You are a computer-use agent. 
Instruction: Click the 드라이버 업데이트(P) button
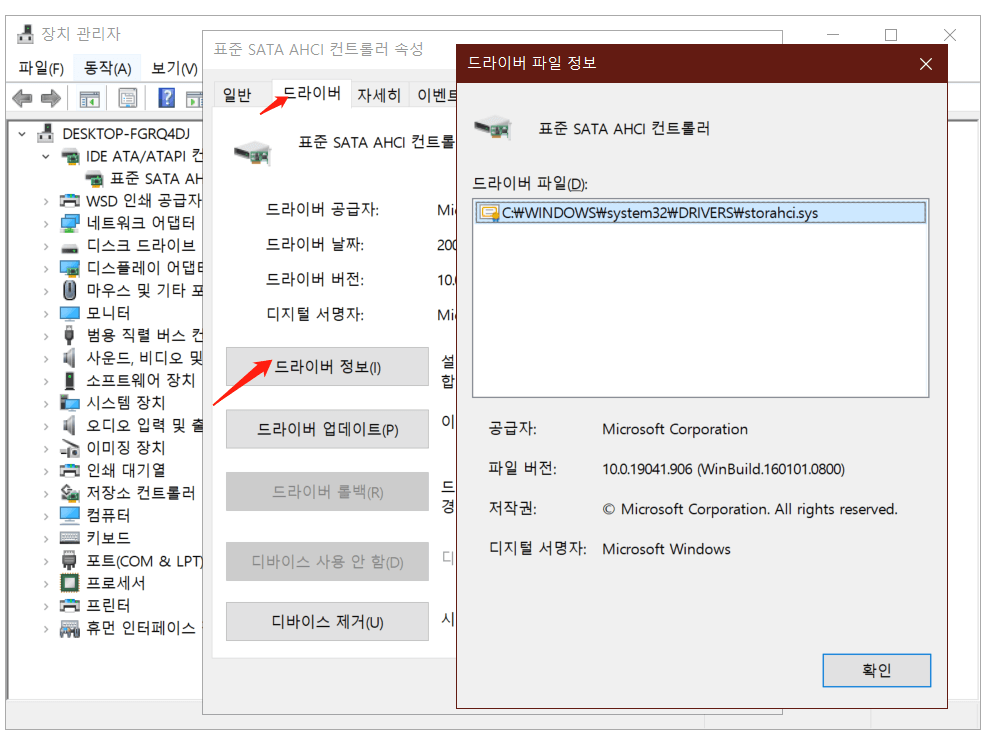pyautogui.click(x=327, y=429)
